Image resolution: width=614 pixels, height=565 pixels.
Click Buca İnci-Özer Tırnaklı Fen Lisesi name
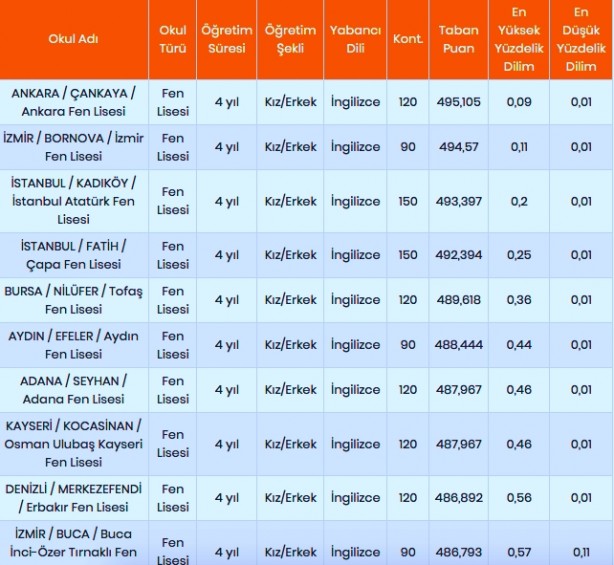(74, 543)
